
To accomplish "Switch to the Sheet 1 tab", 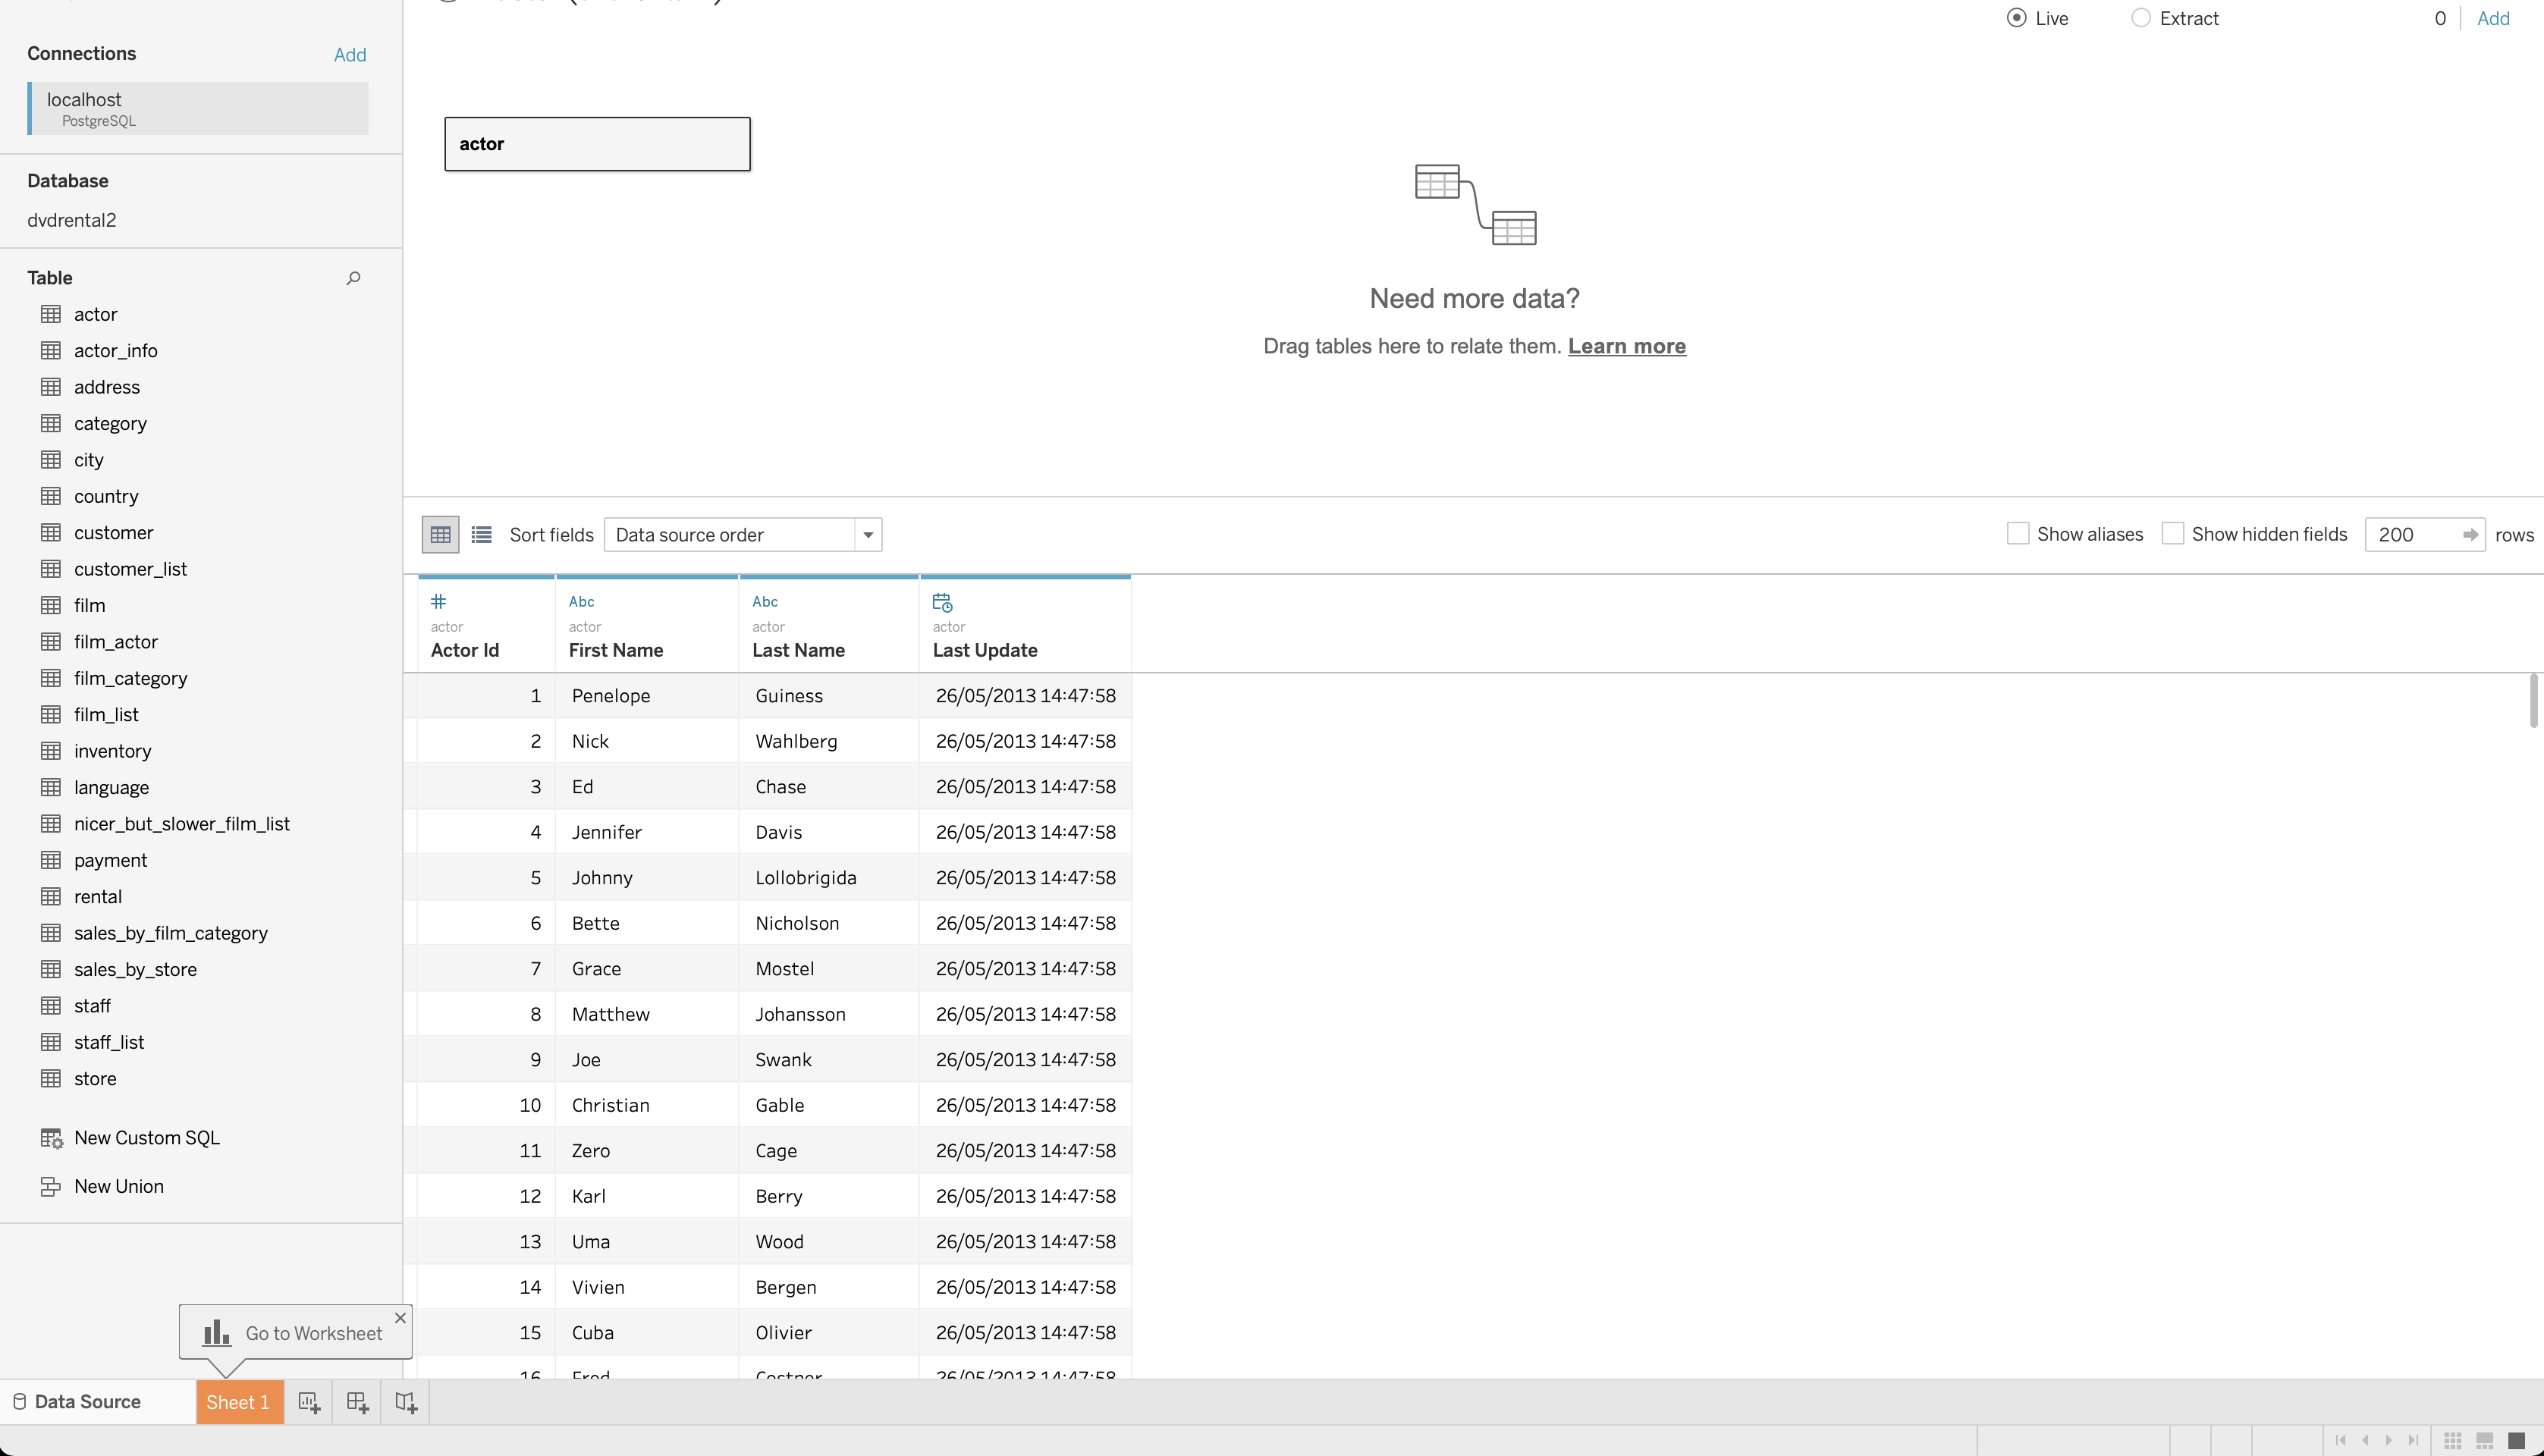I will (x=239, y=1401).
